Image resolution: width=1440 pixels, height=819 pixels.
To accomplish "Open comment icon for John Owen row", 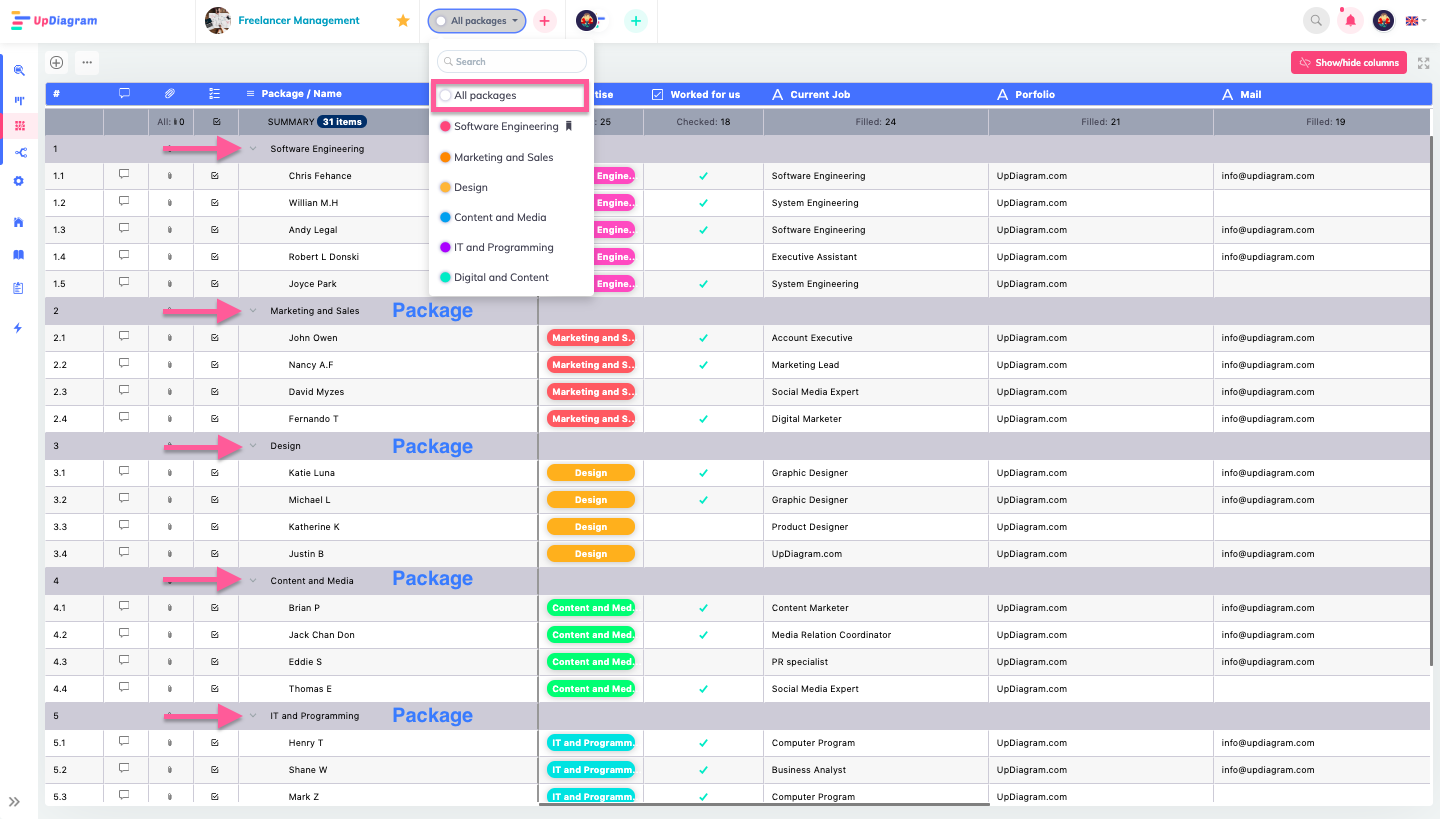I will tap(124, 336).
